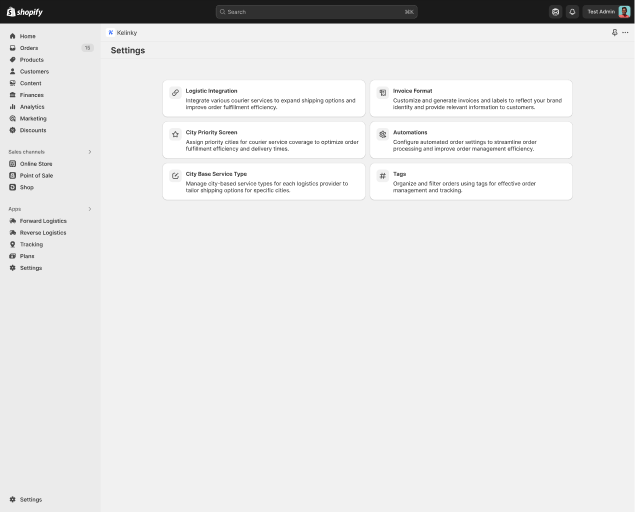
Task: Click the Invoice Format document icon
Action: click(382, 93)
